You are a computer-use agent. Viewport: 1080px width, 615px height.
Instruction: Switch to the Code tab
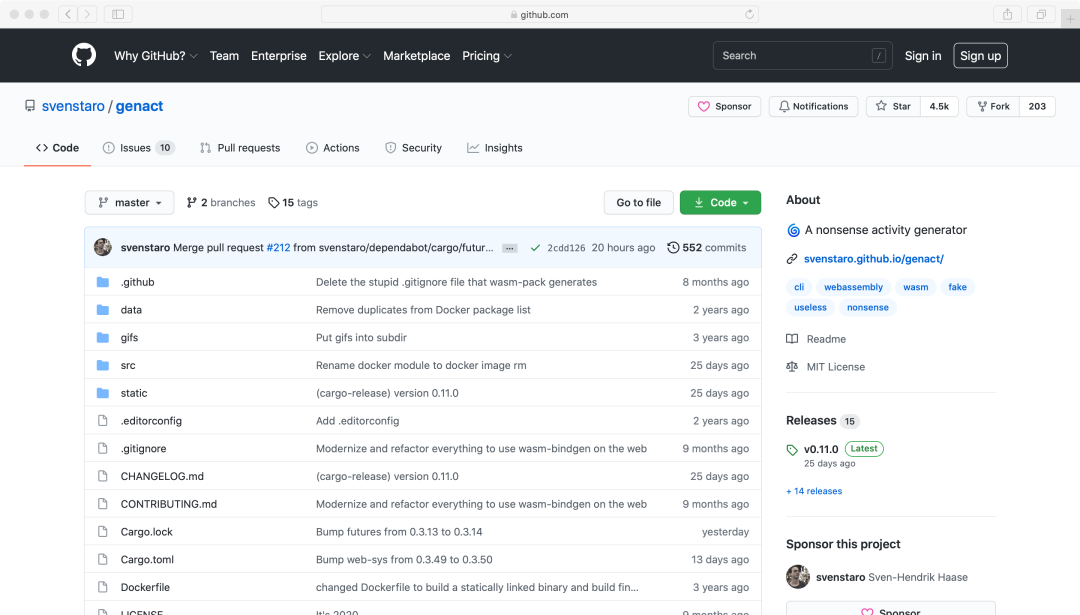pos(57,147)
